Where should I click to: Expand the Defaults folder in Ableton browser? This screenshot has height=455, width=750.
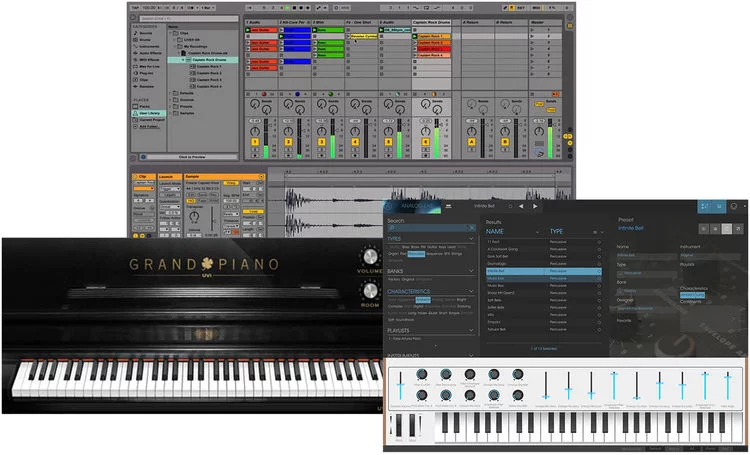170,93
